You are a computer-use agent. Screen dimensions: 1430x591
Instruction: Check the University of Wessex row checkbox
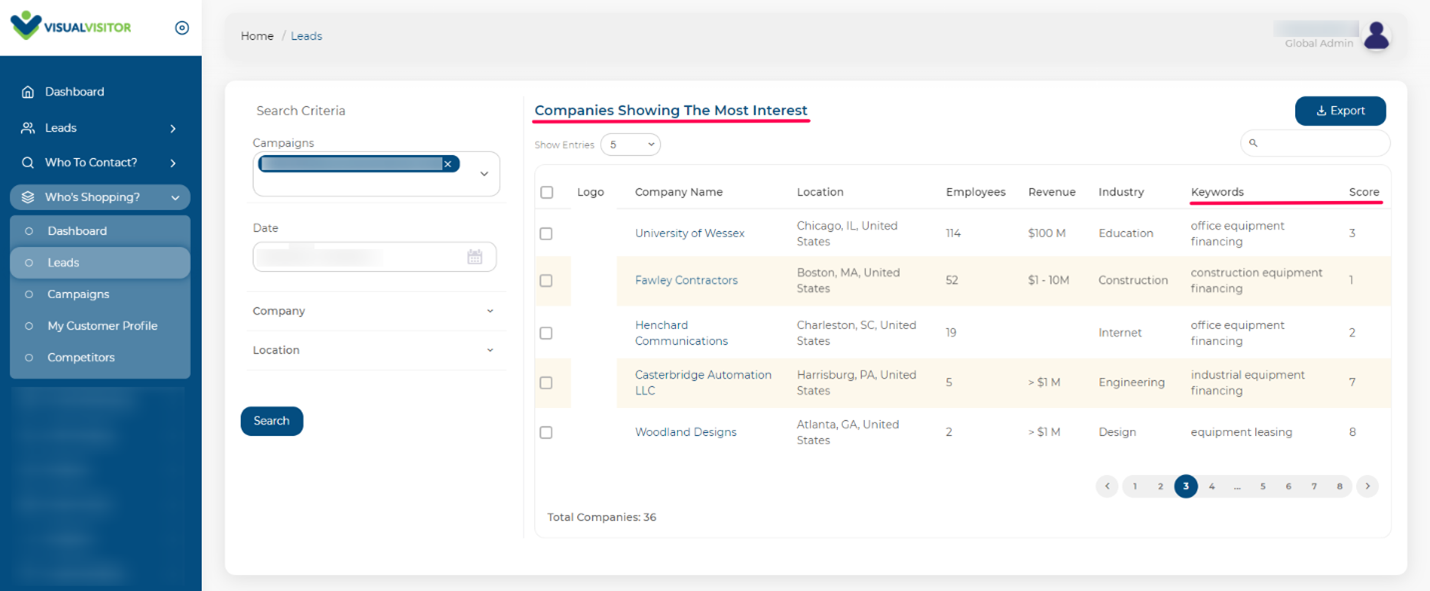[546, 233]
